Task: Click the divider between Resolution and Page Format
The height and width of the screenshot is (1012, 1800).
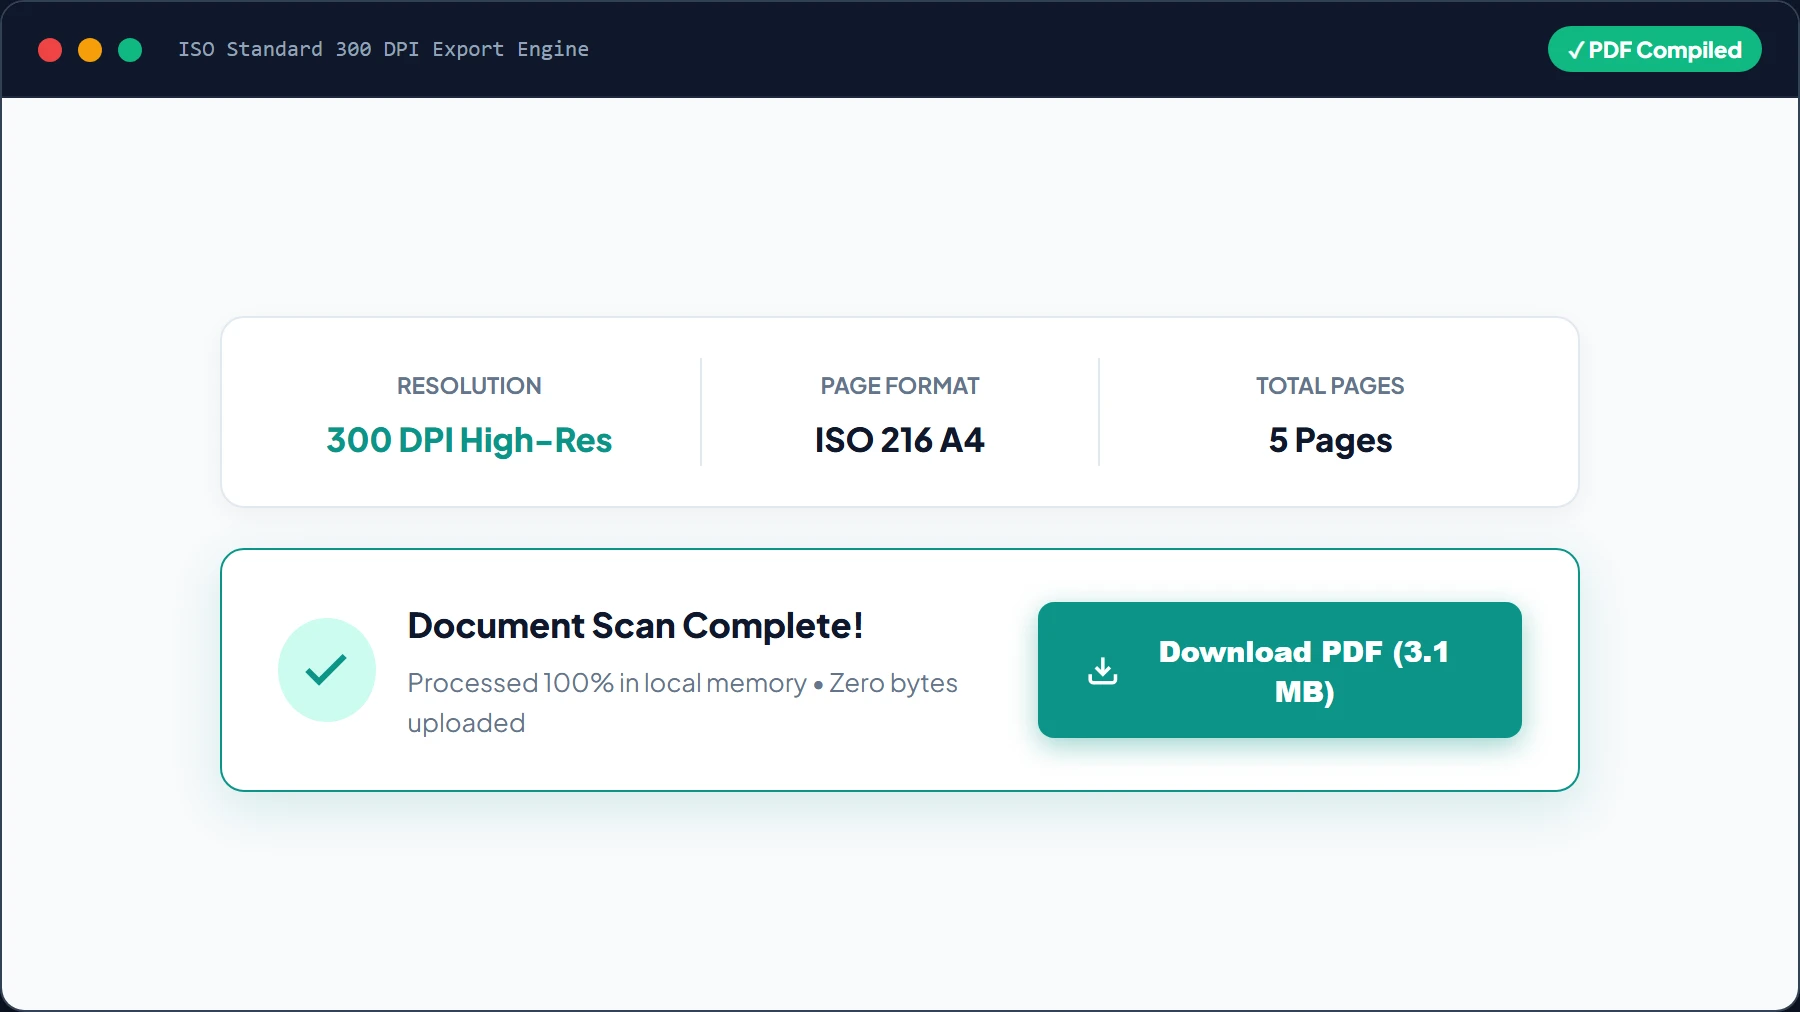Action: [x=701, y=412]
